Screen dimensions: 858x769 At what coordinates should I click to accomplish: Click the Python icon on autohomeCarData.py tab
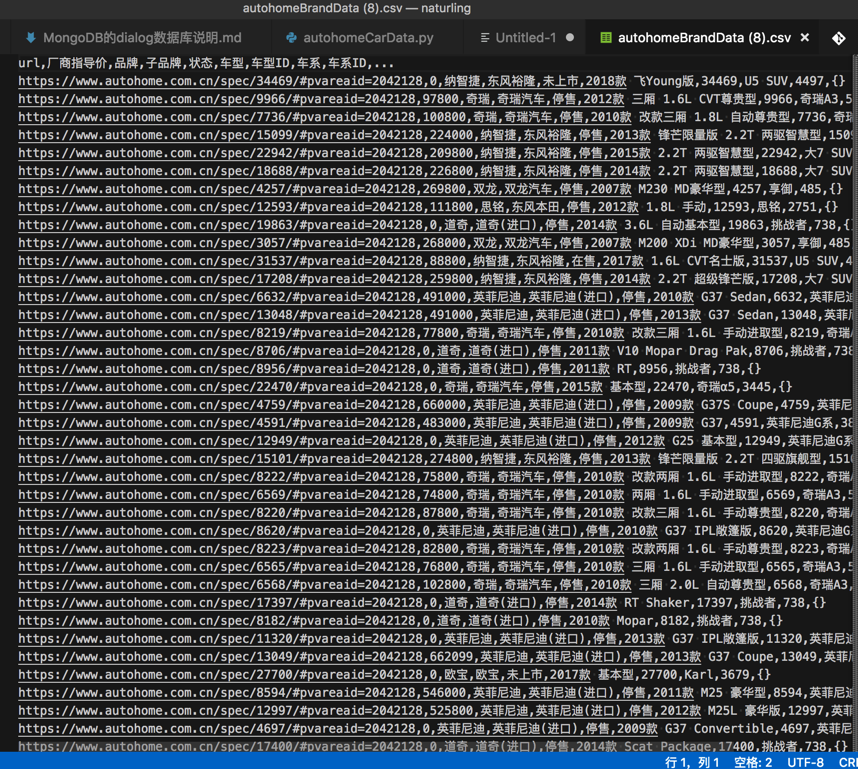(x=291, y=38)
